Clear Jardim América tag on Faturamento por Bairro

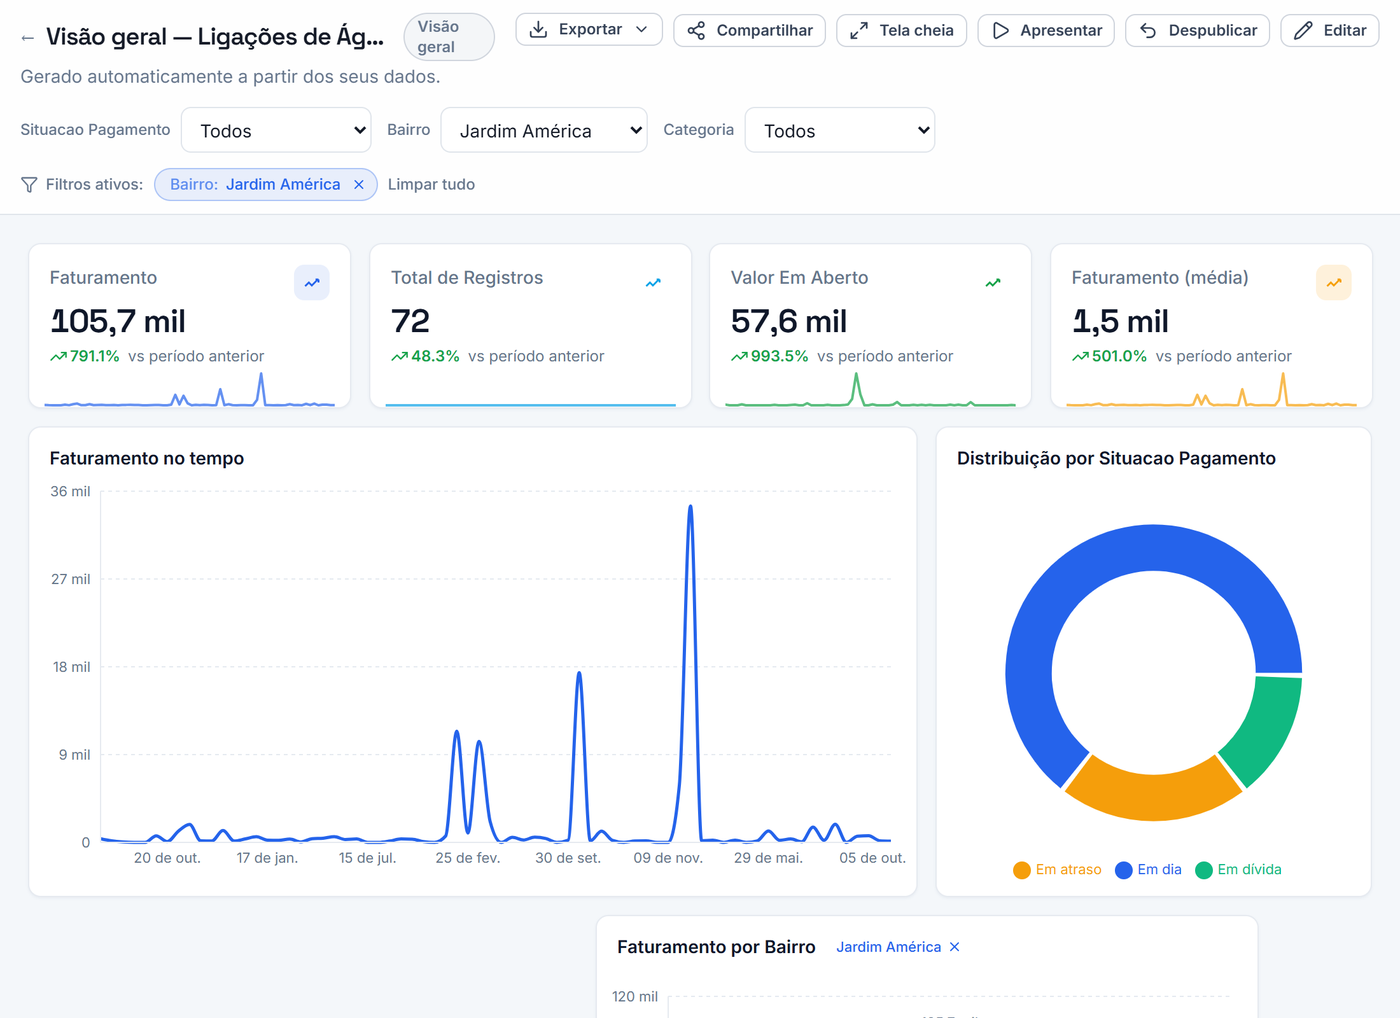point(955,947)
